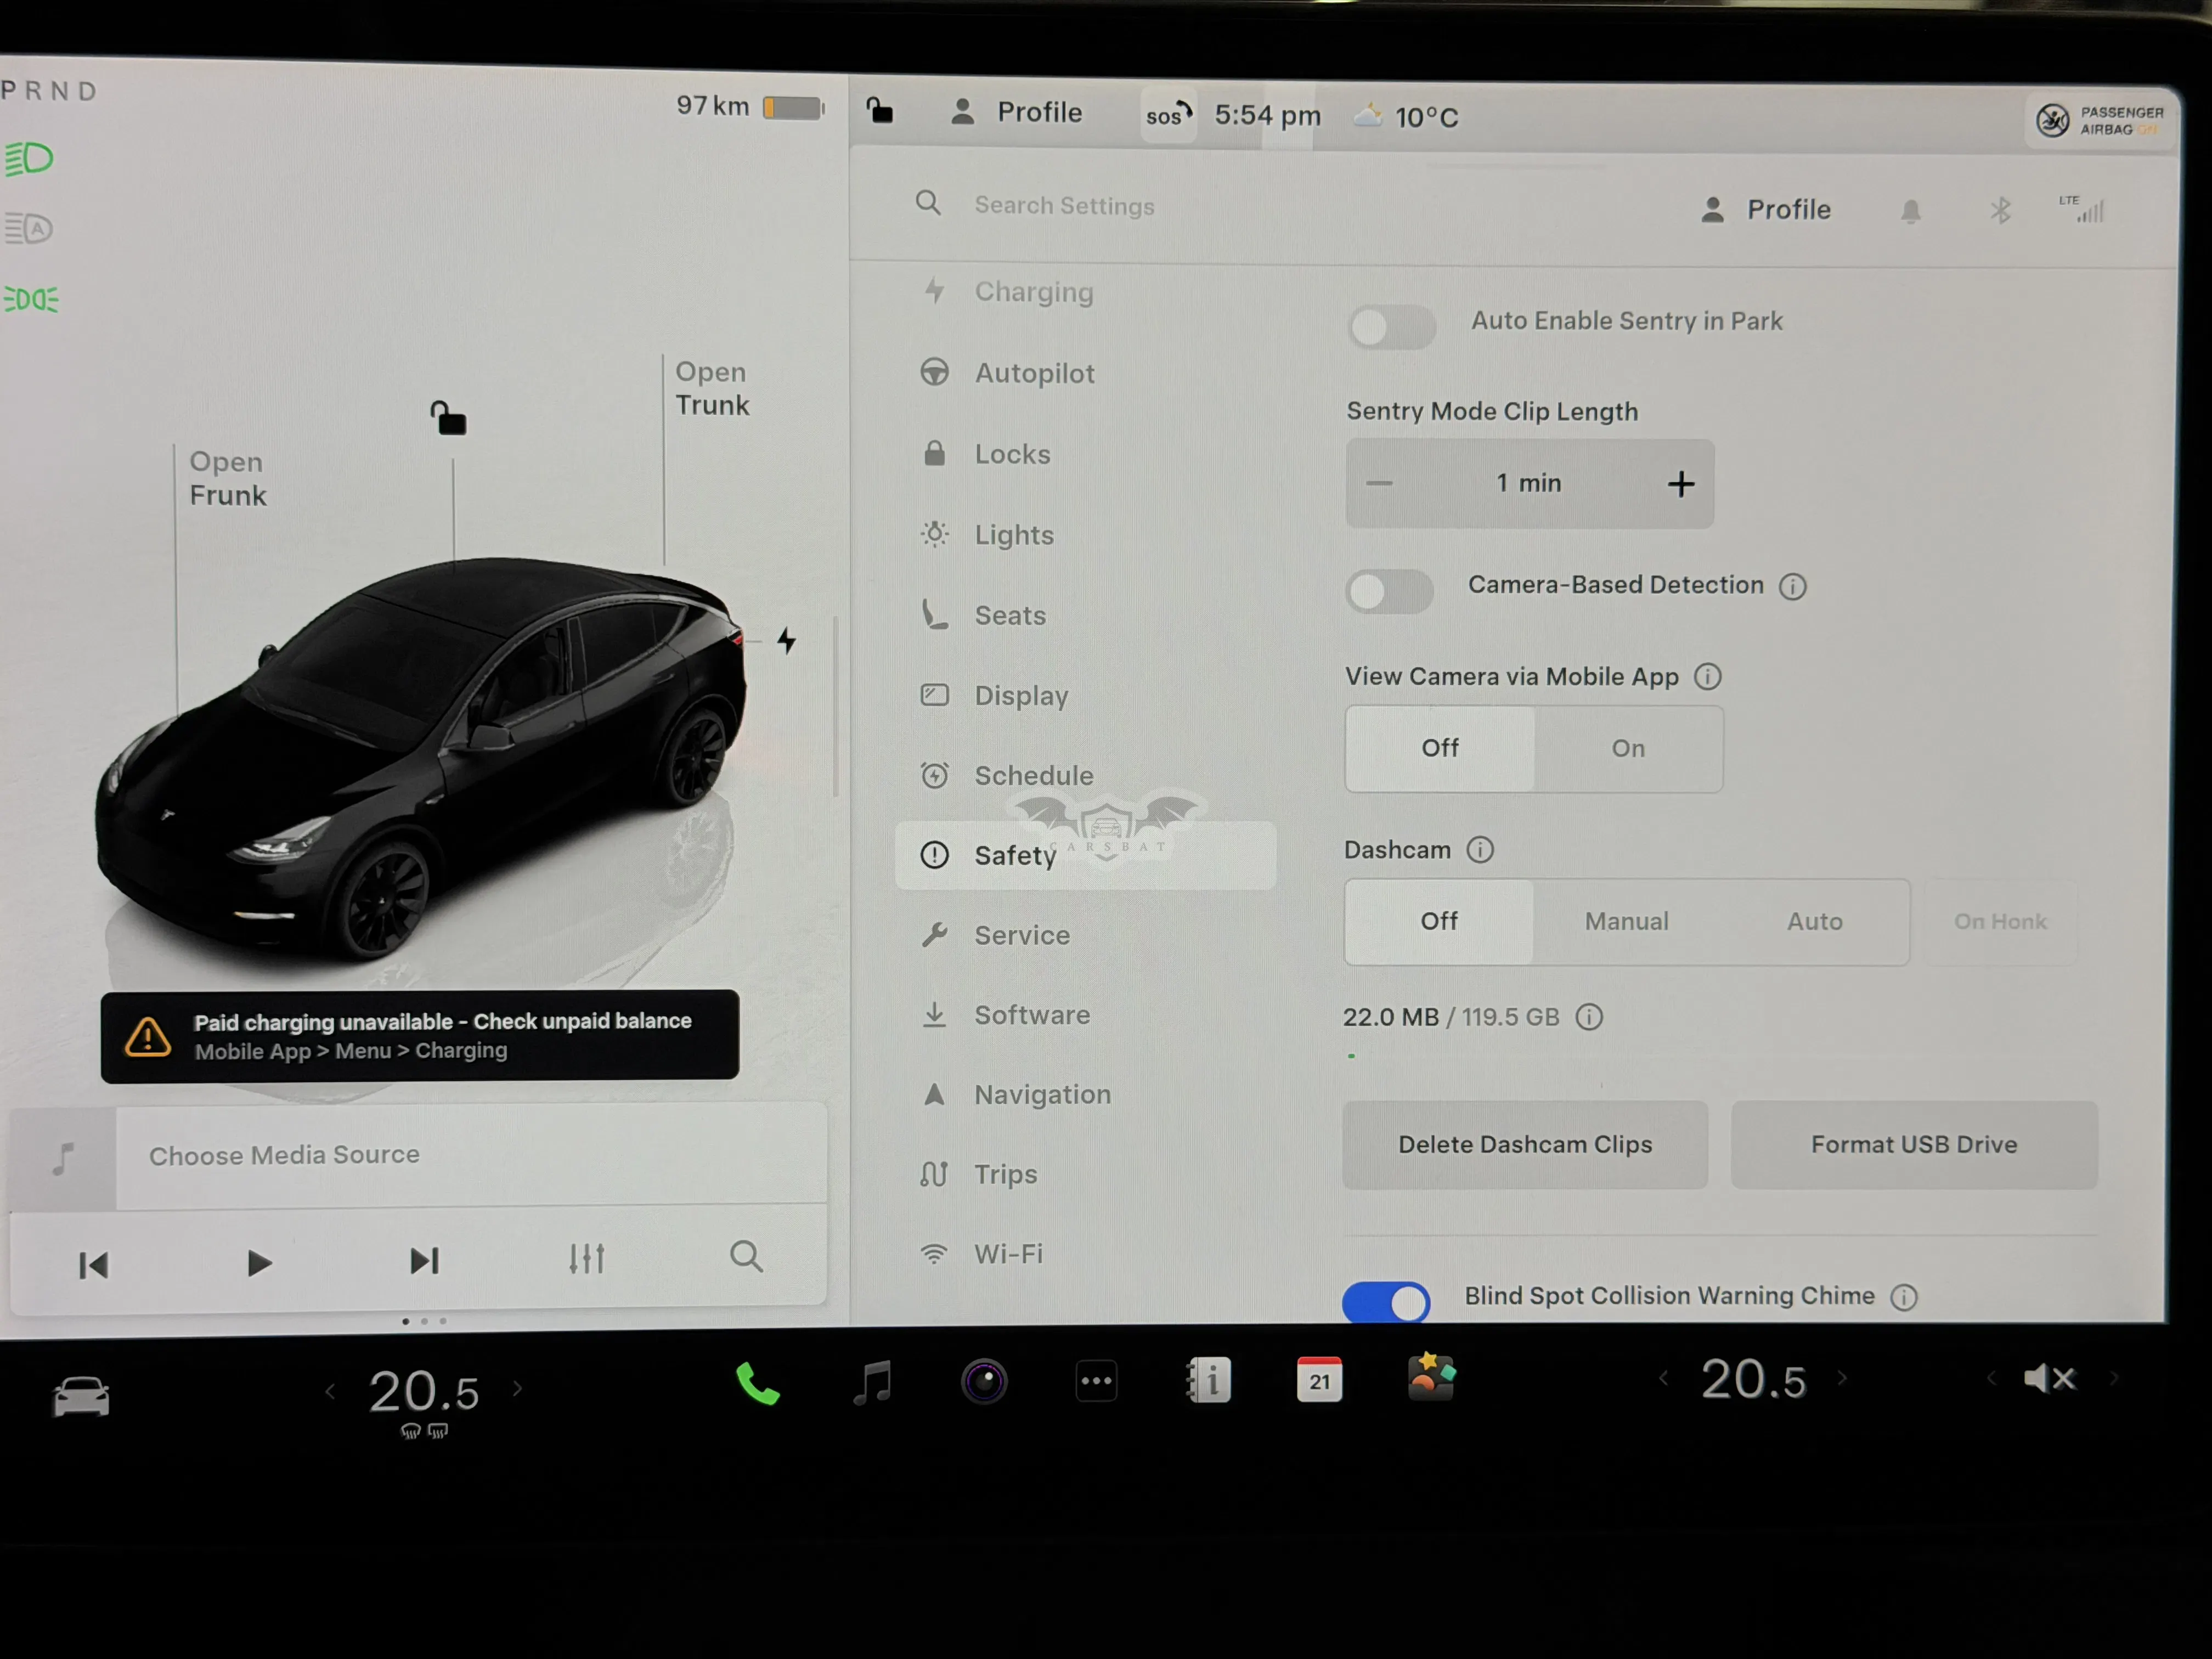
Task: Lower passenger temperature with left arrow
Action: pos(1663,1379)
